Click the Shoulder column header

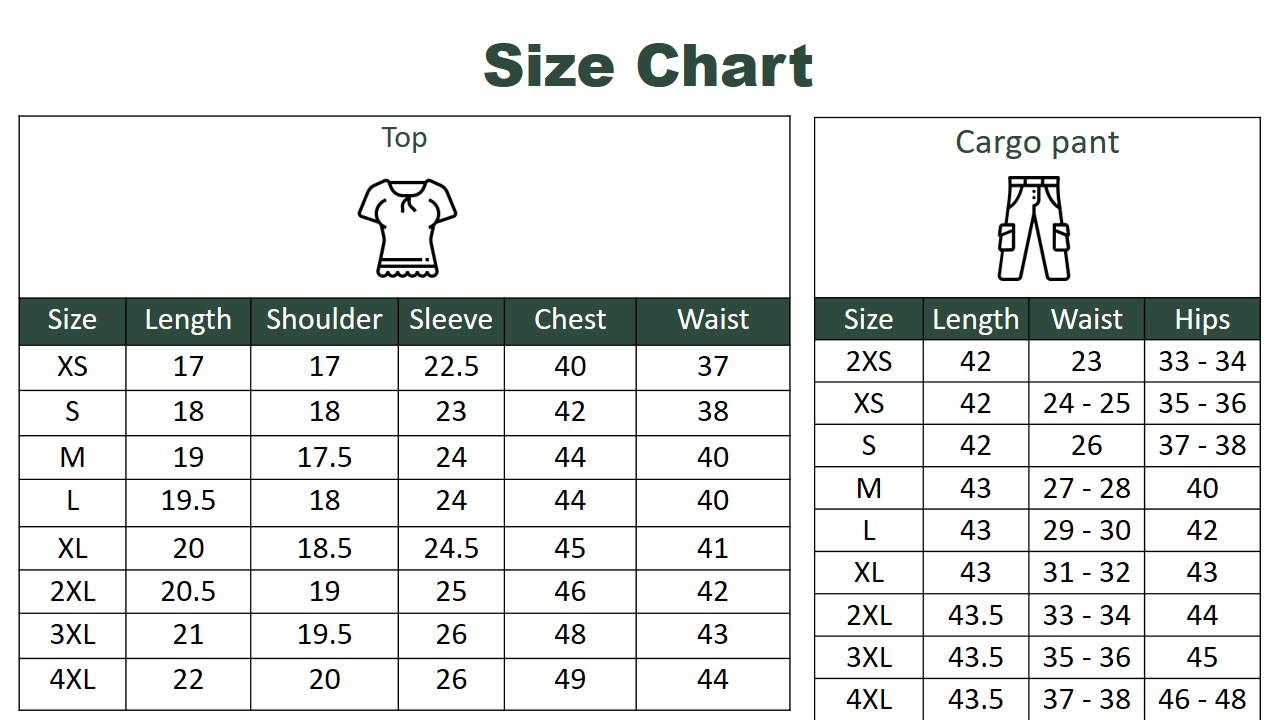(324, 320)
